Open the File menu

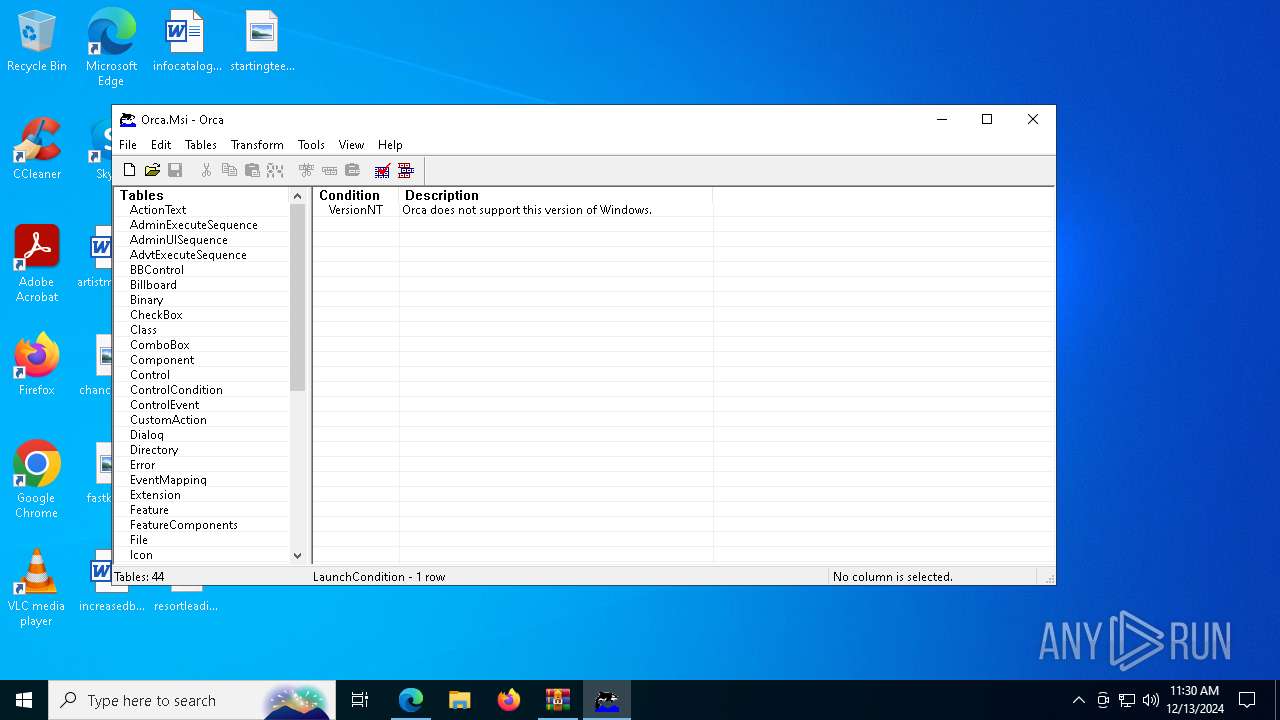128,145
